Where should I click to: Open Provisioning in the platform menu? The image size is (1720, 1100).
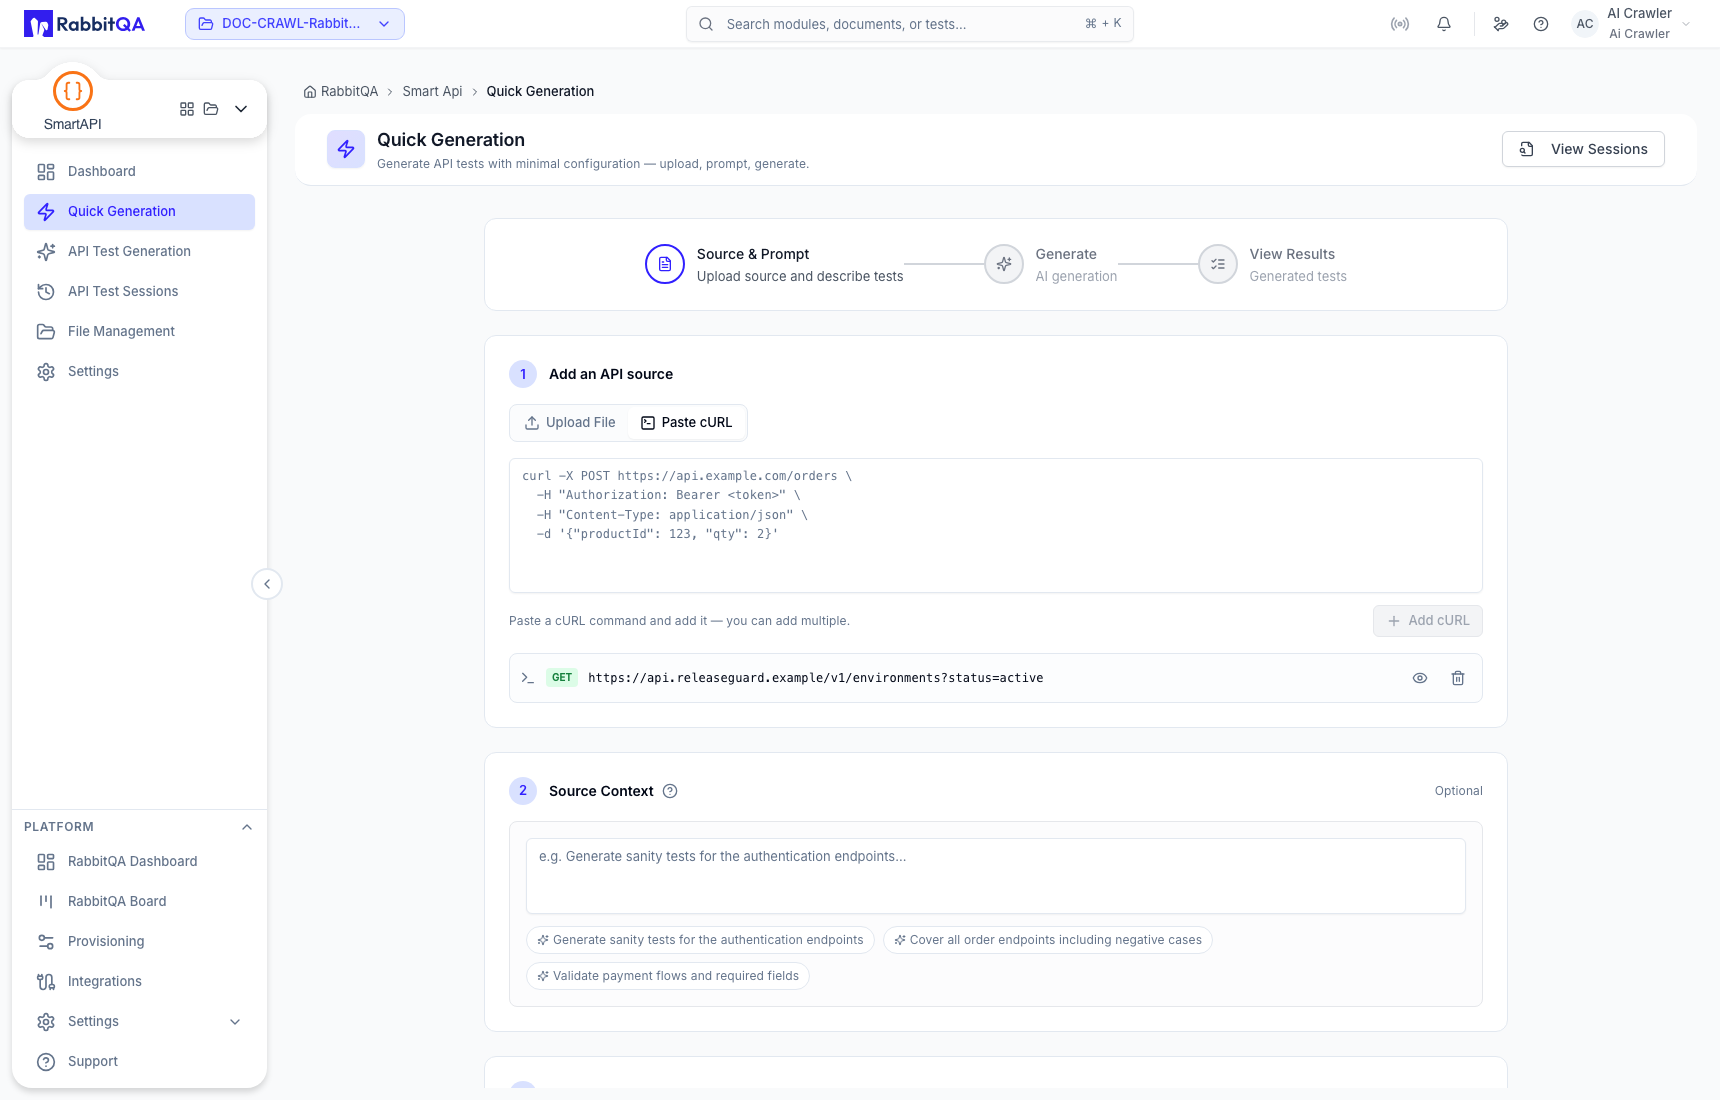139,942
